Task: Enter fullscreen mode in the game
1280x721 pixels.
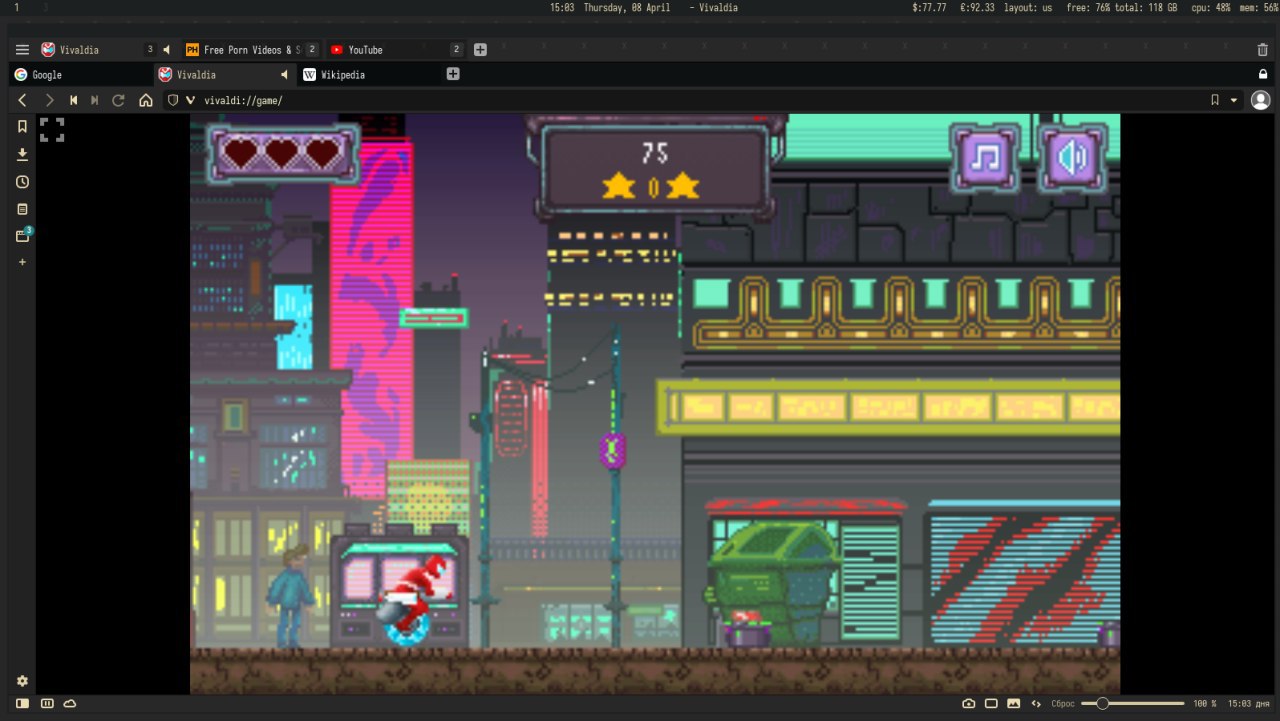Action: [52, 129]
